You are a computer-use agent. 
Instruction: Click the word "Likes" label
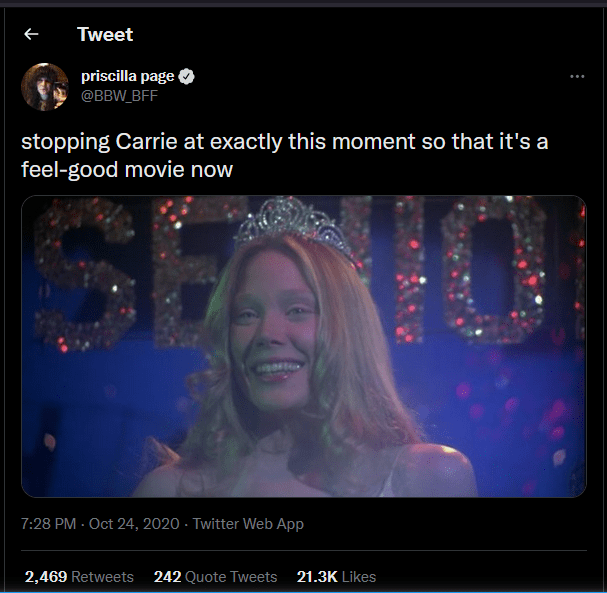click(358, 577)
